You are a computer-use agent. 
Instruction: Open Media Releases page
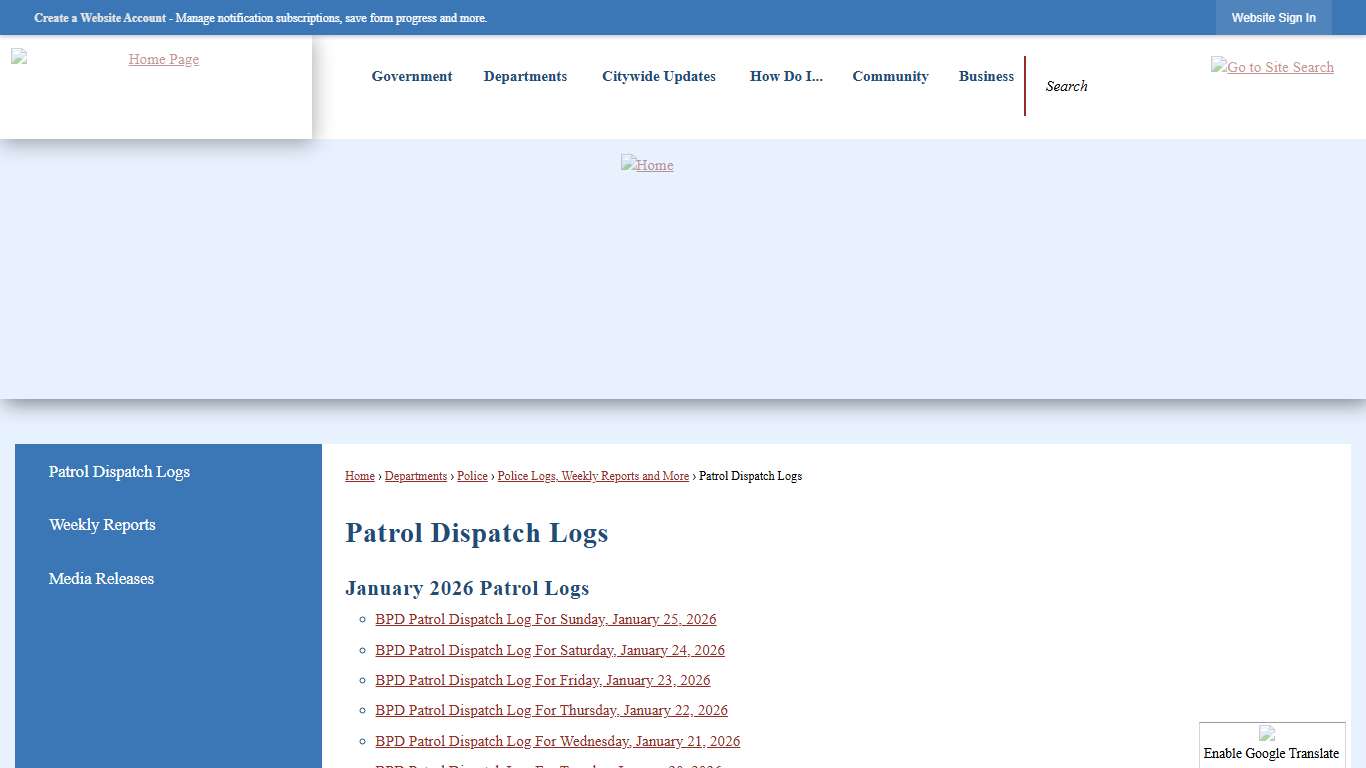[101, 578]
